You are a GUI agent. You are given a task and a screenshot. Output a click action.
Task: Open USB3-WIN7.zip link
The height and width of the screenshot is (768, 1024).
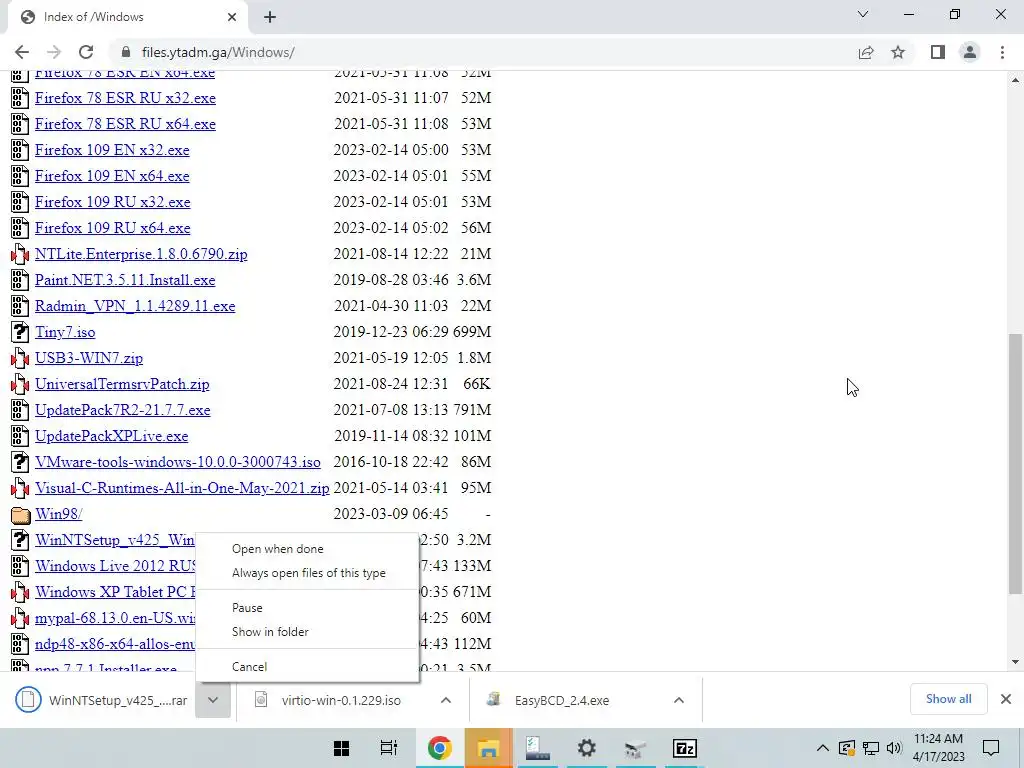89,358
